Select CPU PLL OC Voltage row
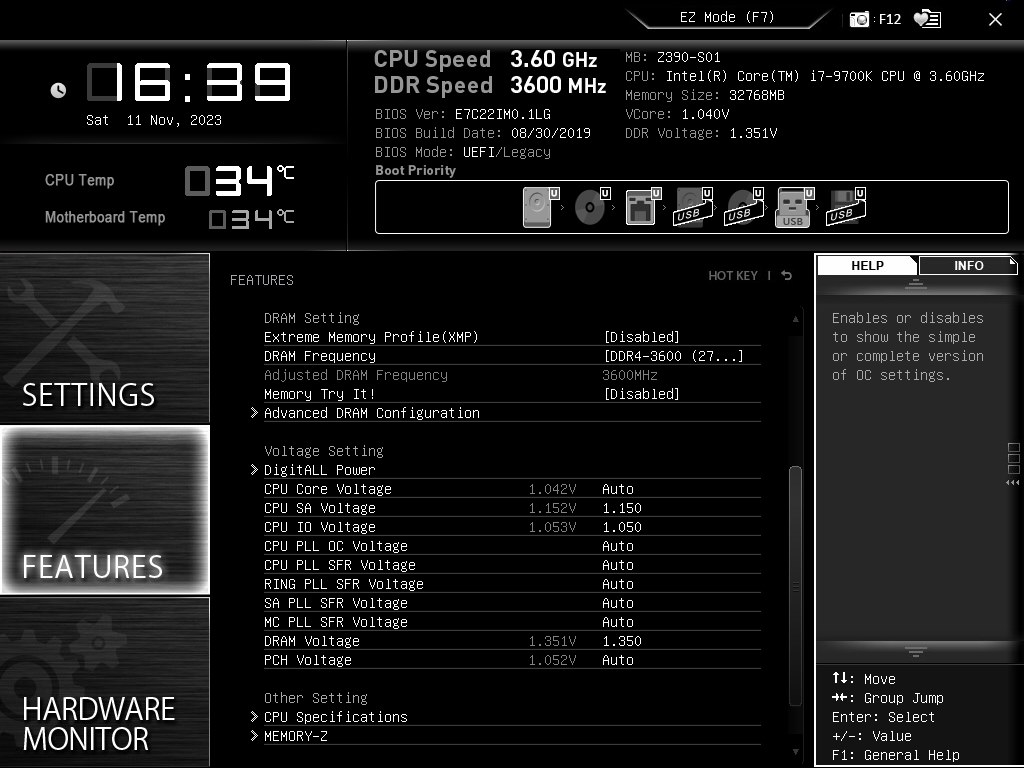The width and height of the screenshot is (1024, 768). tap(512, 546)
